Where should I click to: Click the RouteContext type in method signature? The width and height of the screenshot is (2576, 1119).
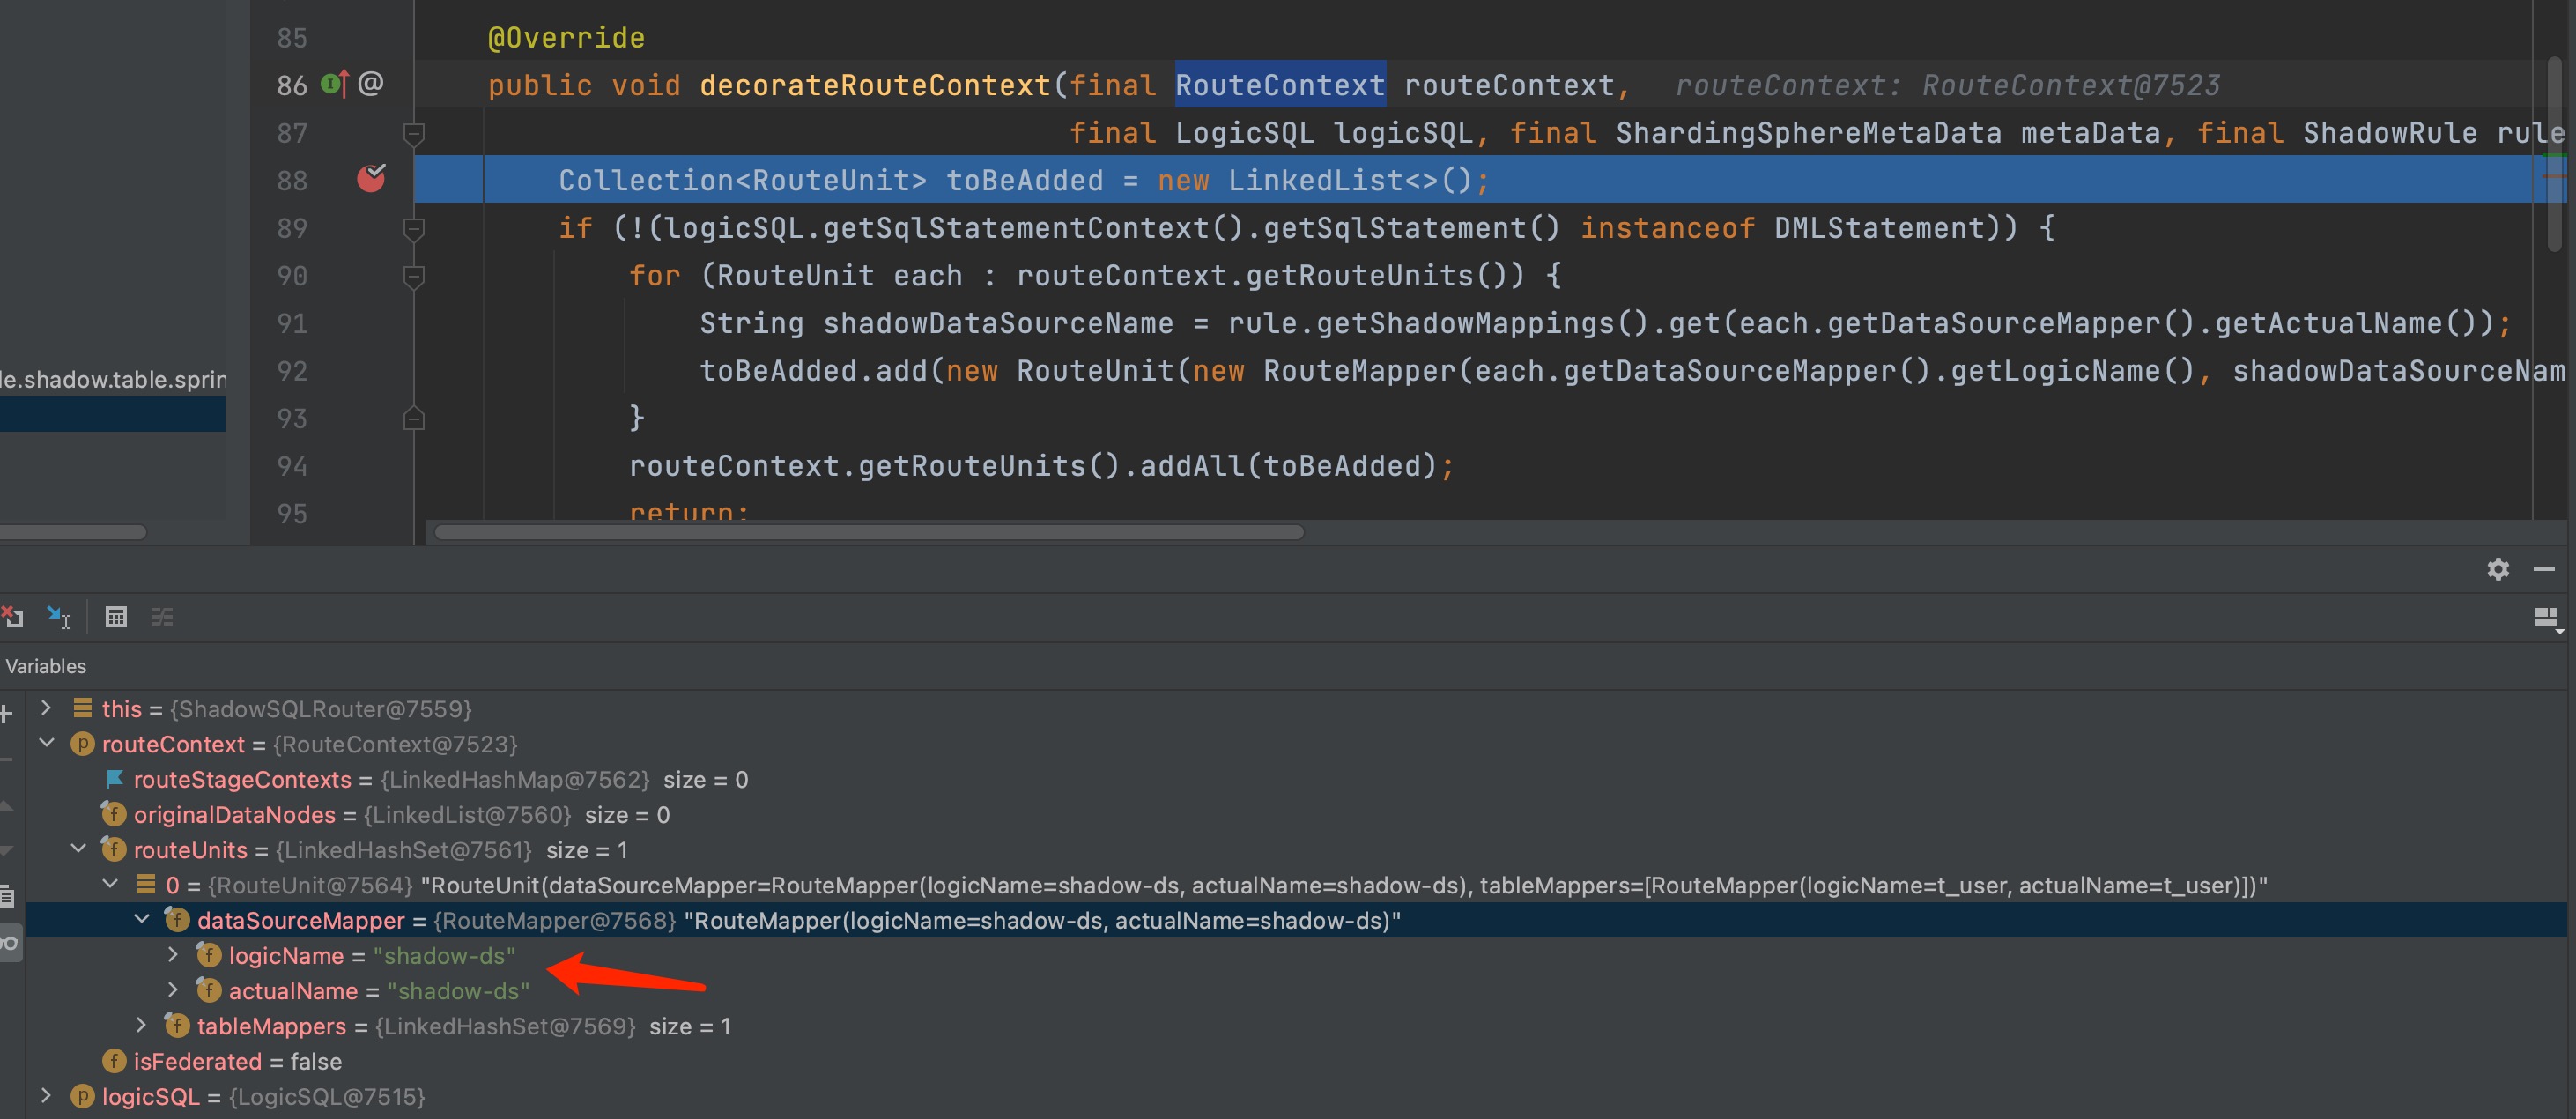pyautogui.click(x=1279, y=85)
